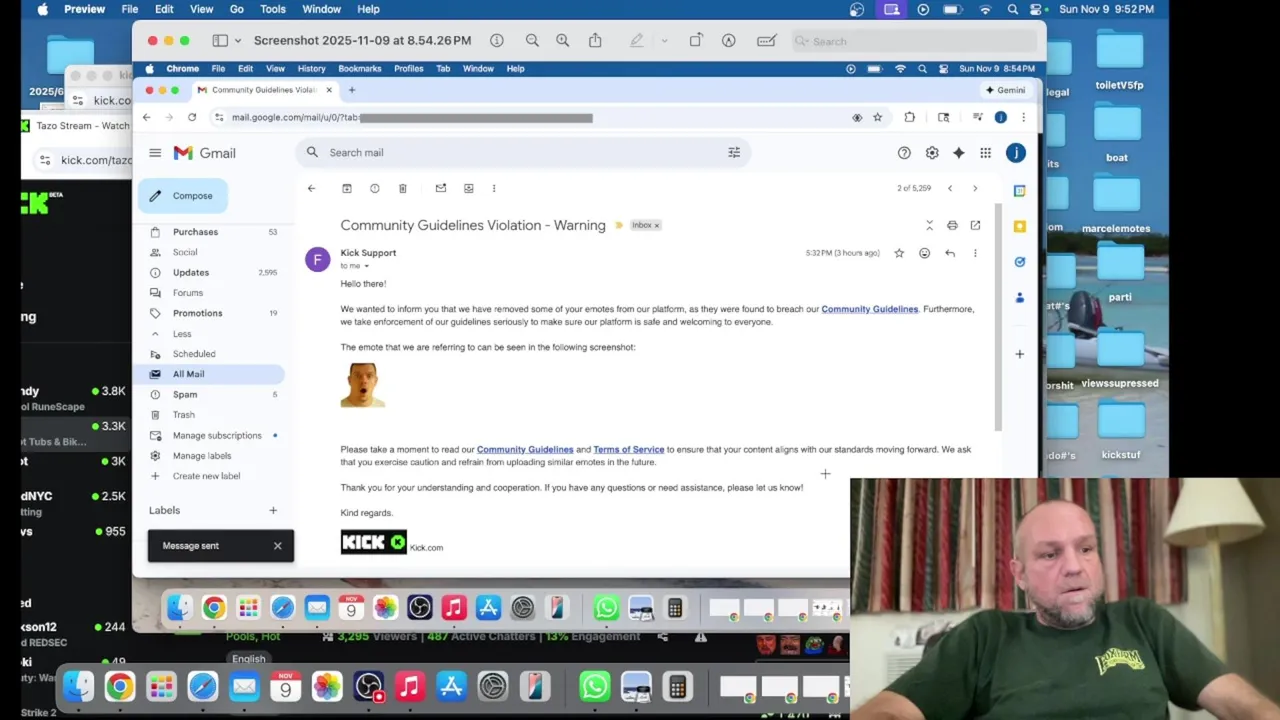This screenshot has height=720, width=1280.
Task: Click the back arrow above the email
Action: tap(311, 188)
